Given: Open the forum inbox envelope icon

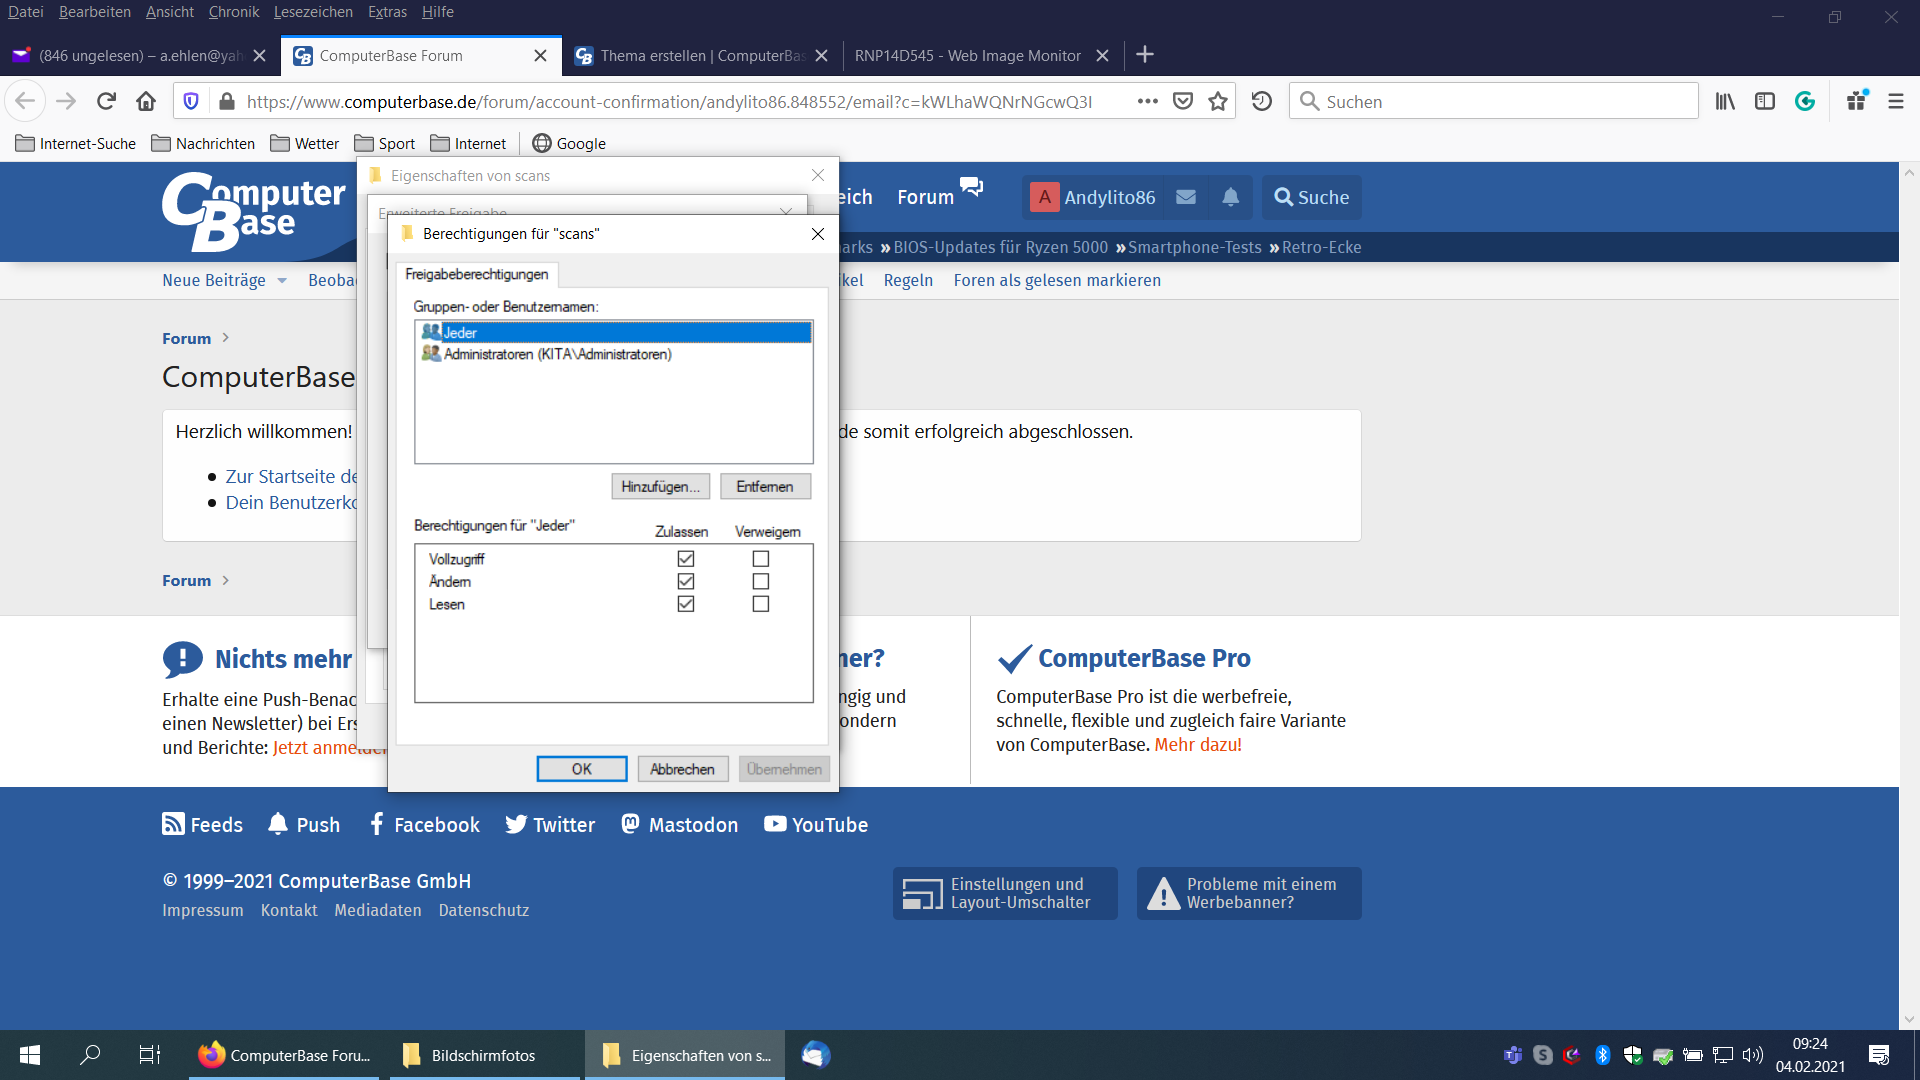Looking at the screenshot, I should pos(1186,197).
